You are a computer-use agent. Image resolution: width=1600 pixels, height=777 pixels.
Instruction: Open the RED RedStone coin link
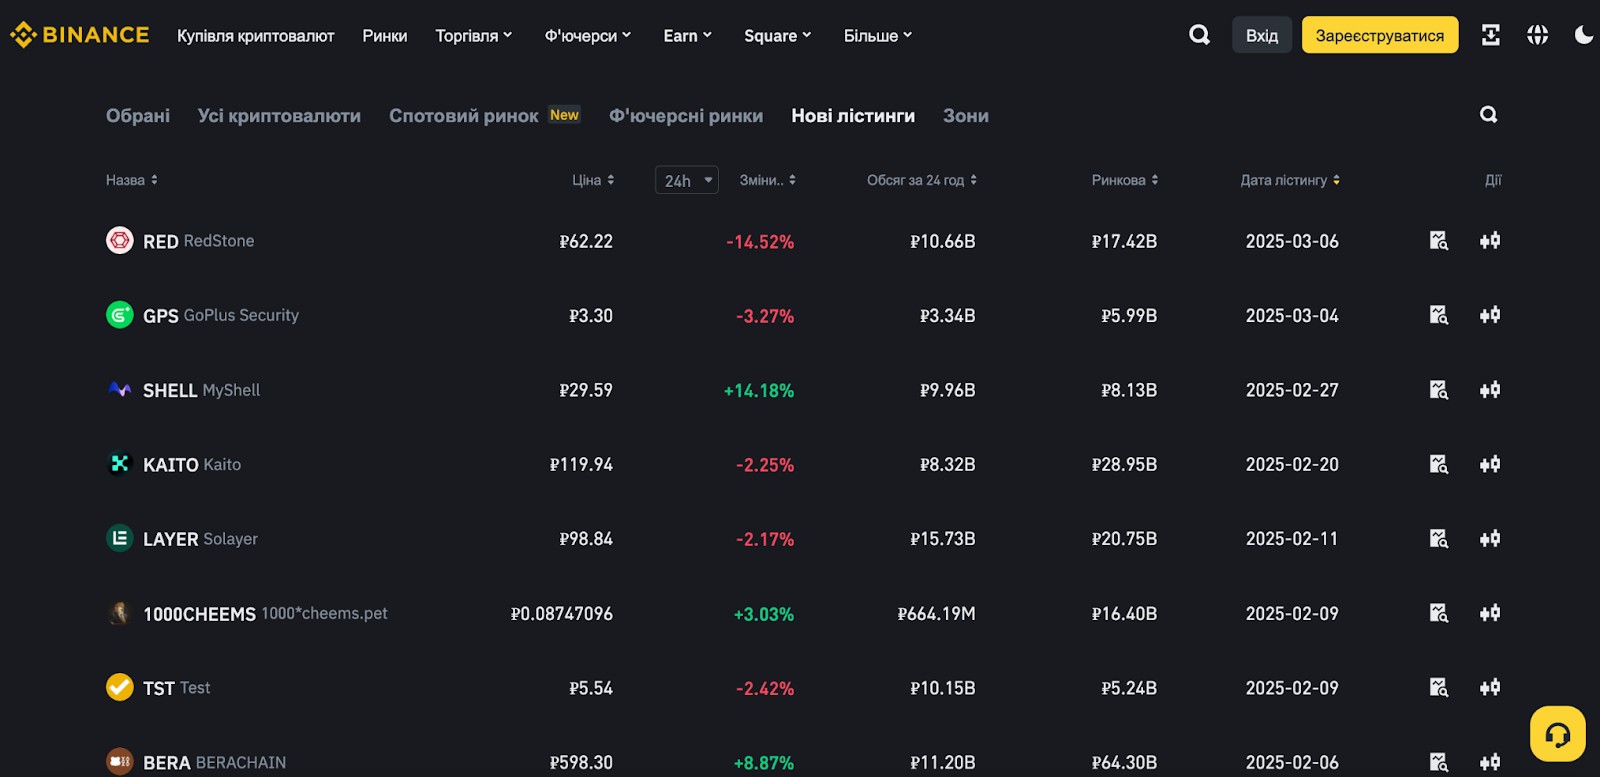(180, 241)
